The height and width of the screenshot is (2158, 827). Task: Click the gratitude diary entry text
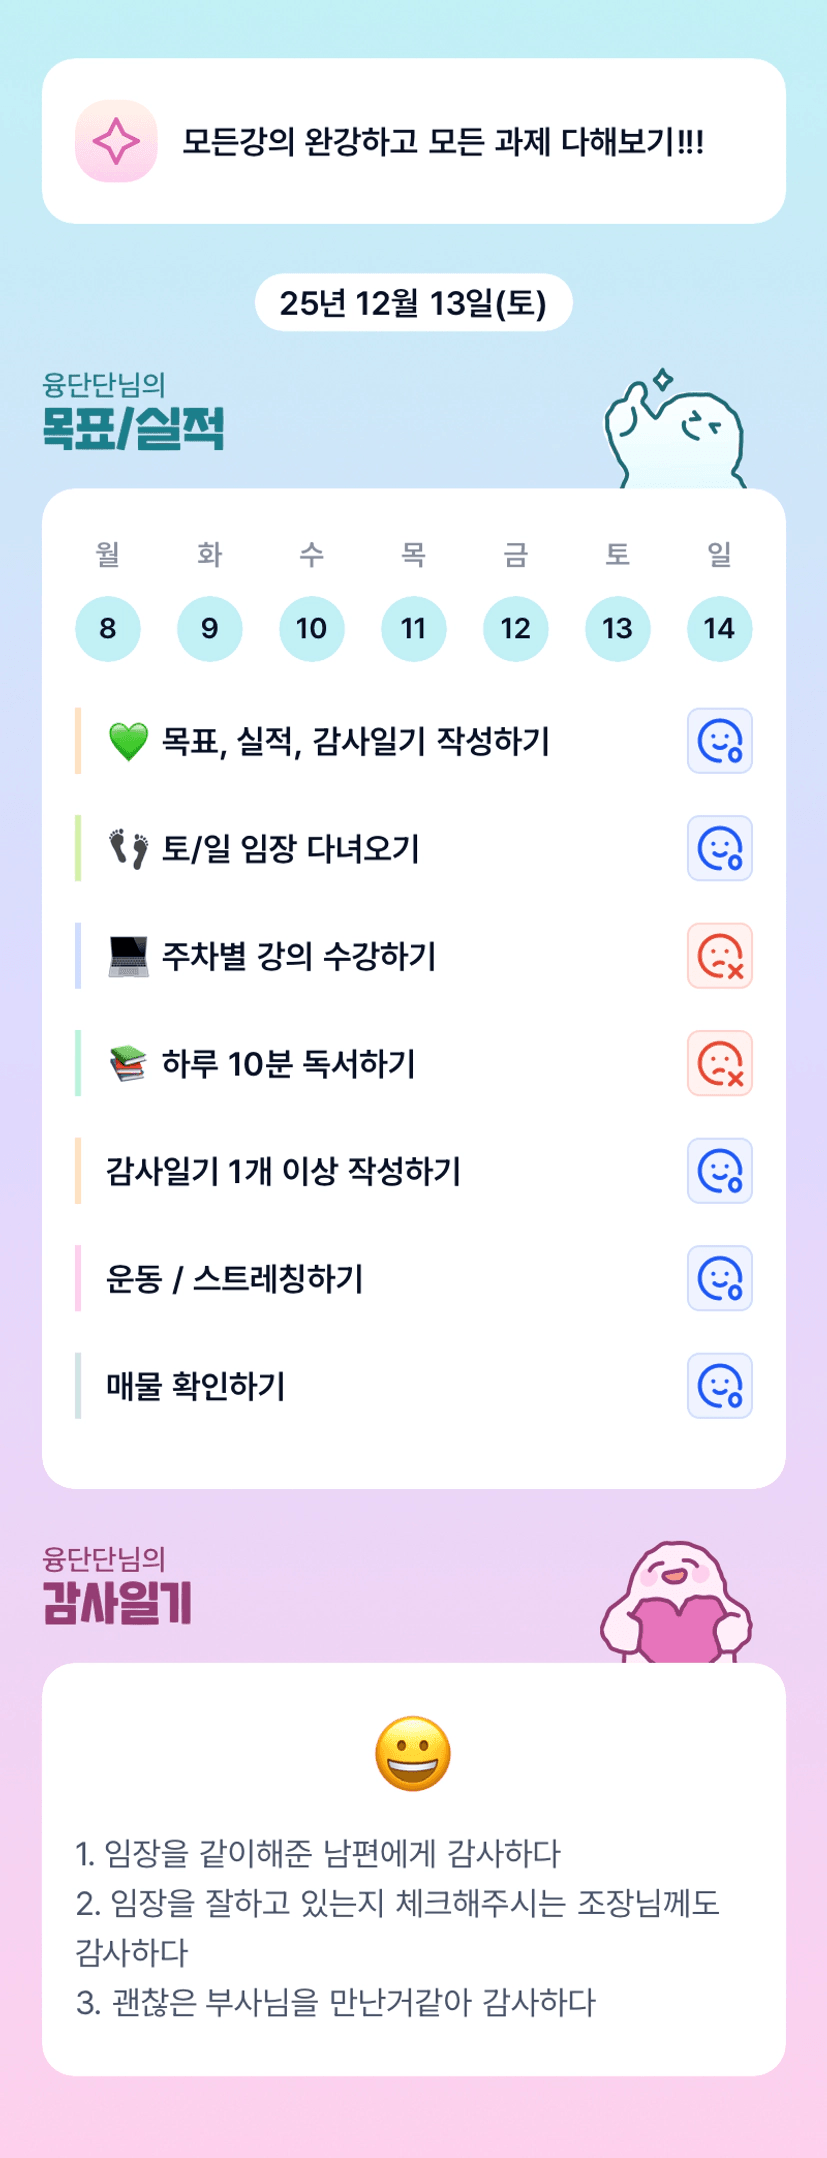(x=398, y=1927)
